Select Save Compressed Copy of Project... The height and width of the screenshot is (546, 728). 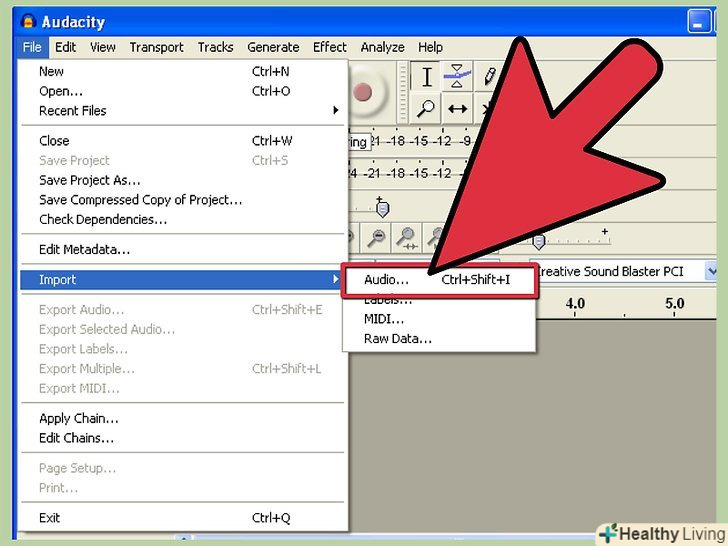coord(183,200)
